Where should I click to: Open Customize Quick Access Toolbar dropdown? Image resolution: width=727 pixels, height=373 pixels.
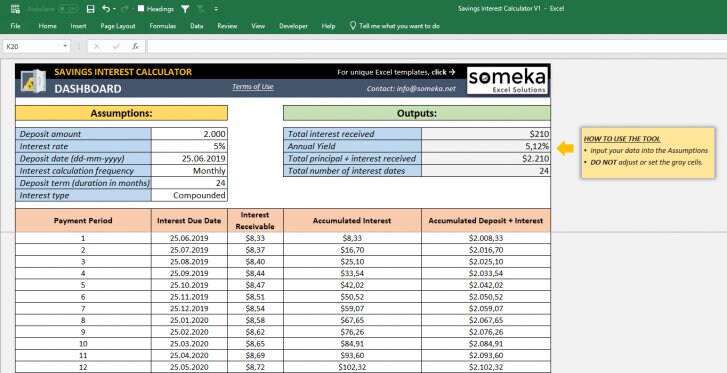pyautogui.click(x=217, y=9)
